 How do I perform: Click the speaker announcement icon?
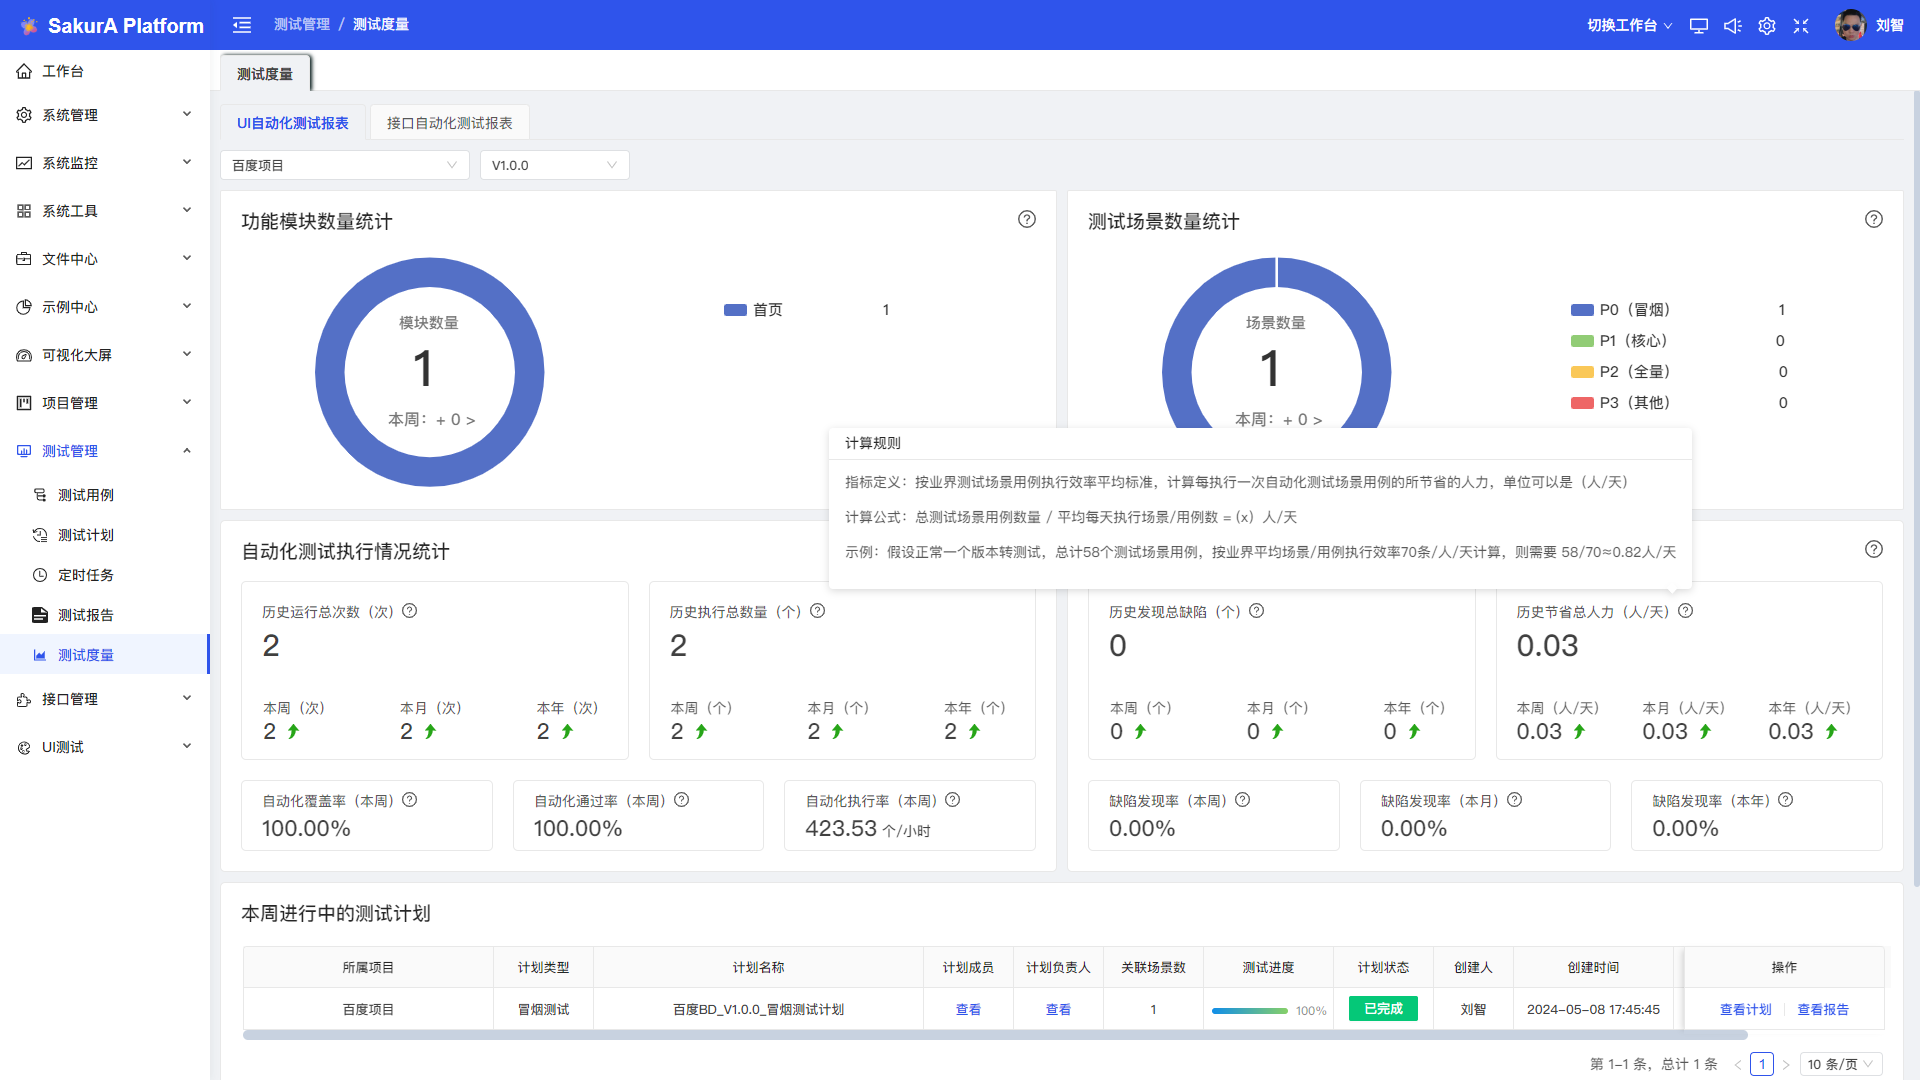point(1733,26)
